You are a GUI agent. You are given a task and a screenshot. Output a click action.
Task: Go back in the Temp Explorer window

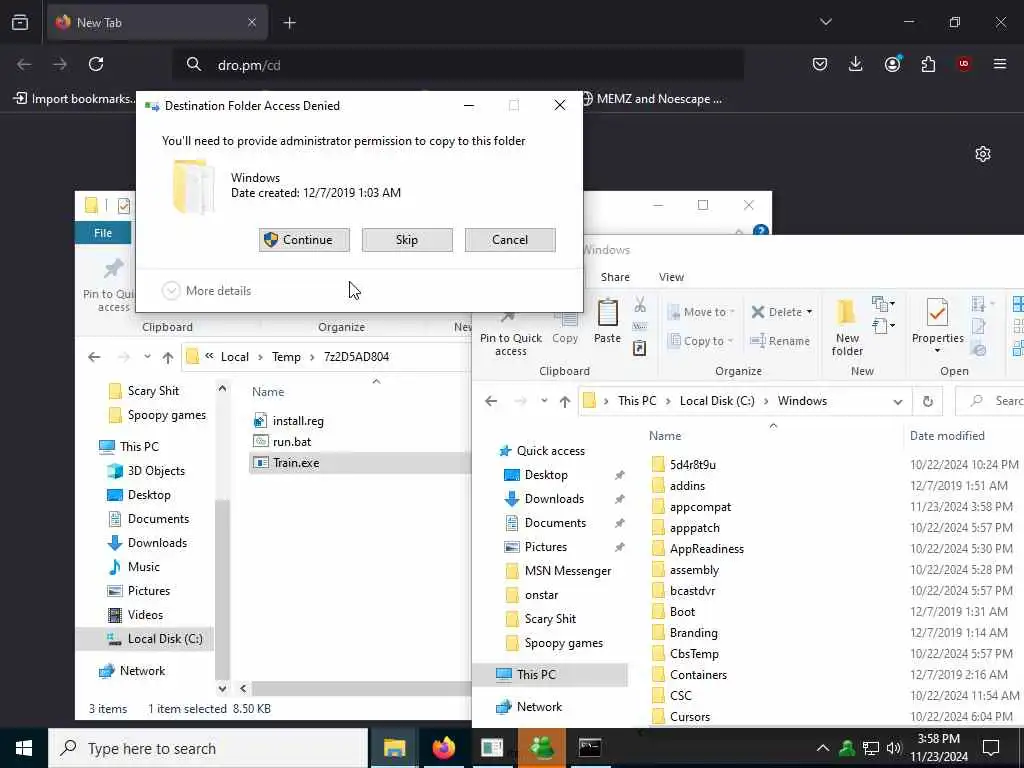click(94, 357)
